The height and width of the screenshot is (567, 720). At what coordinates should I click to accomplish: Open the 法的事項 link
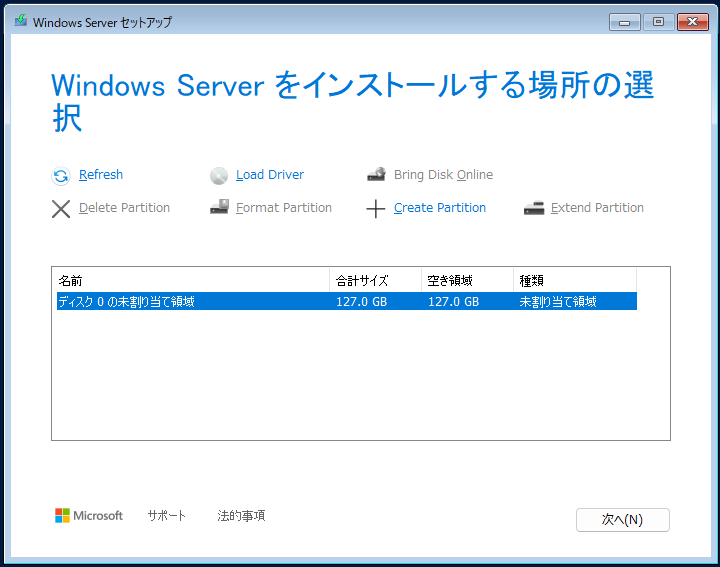[x=241, y=516]
